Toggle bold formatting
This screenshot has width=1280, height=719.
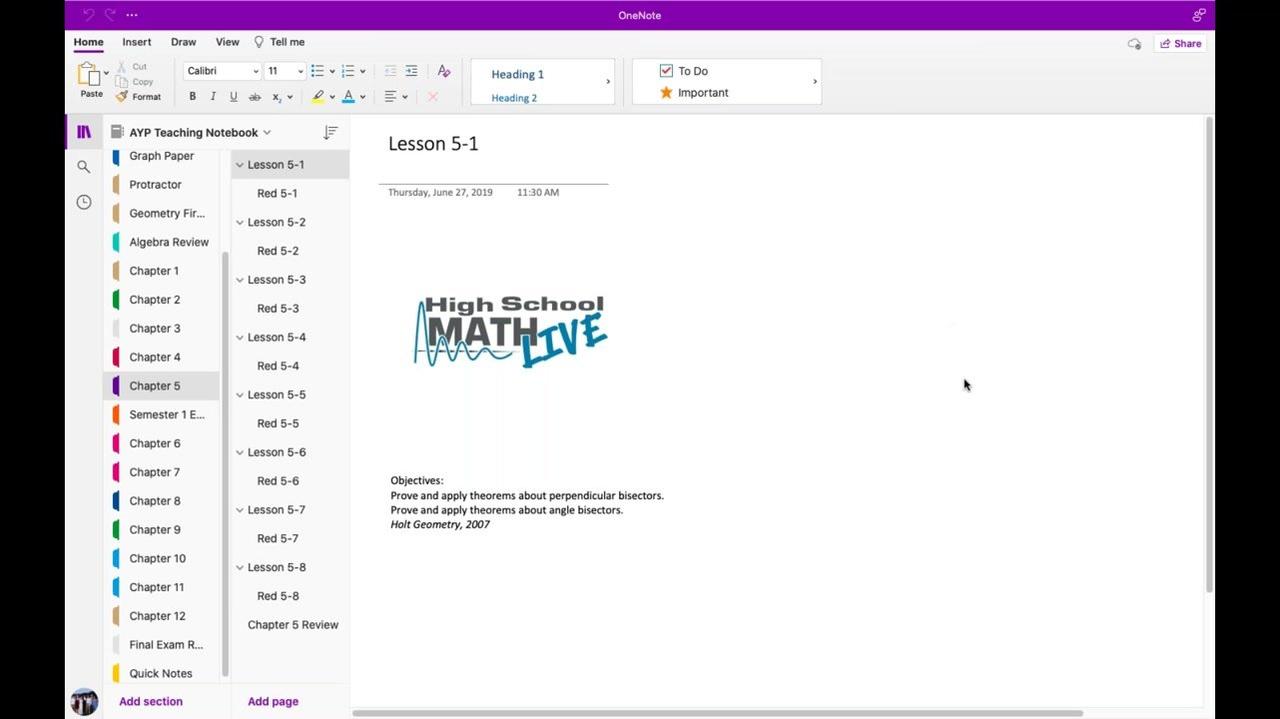[192, 97]
